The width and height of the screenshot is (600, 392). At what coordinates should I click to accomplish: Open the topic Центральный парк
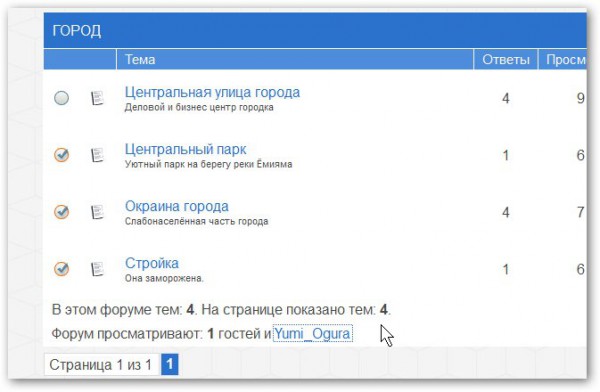pos(186,149)
